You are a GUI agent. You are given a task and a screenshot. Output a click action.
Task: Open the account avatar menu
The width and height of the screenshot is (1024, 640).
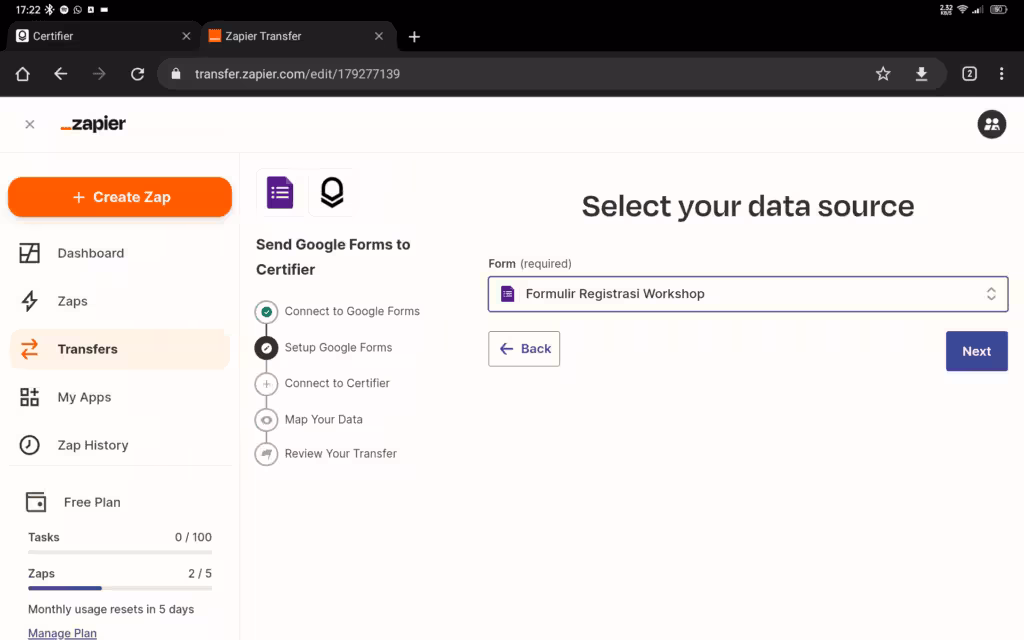[x=991, y=124]
